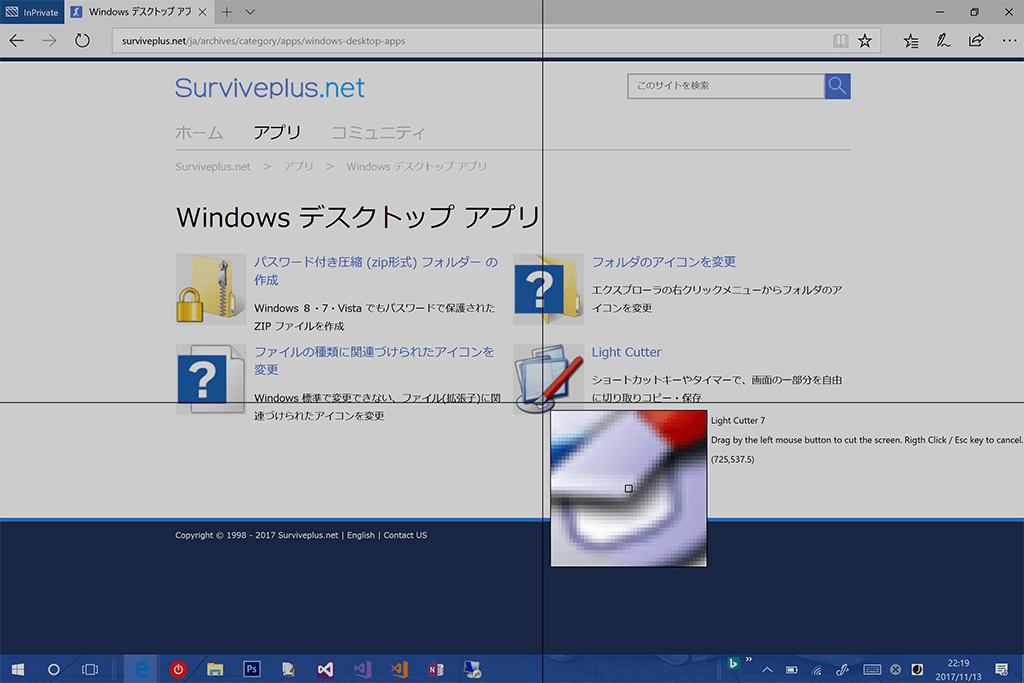Open the purple Visual Studio taskbar icon
The height and width of the screenshot is (683, 1024).
(362, 669)
